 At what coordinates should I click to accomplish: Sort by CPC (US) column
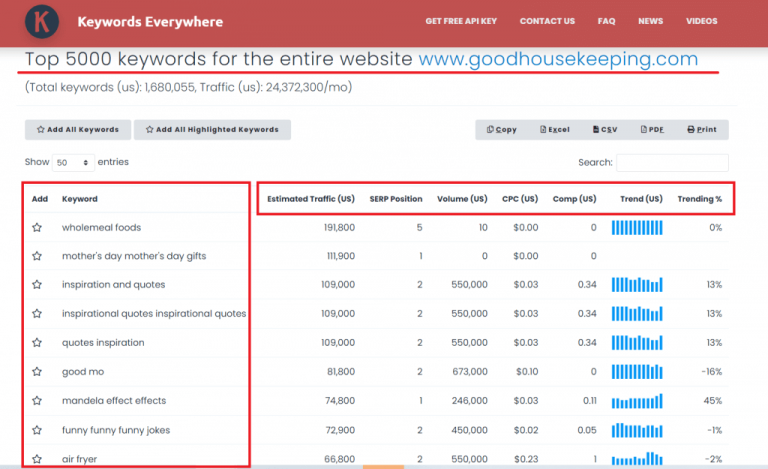pyautogui.click(x=520, y=199)
